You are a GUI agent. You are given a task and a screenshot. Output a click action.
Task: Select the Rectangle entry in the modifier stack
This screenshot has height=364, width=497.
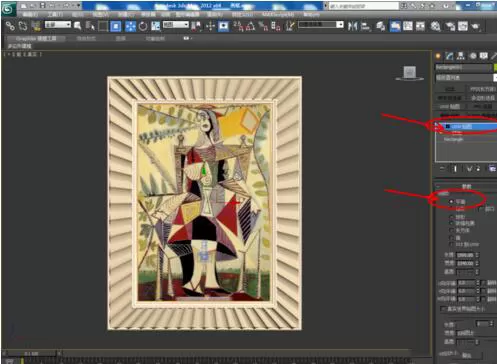[453, 139]
